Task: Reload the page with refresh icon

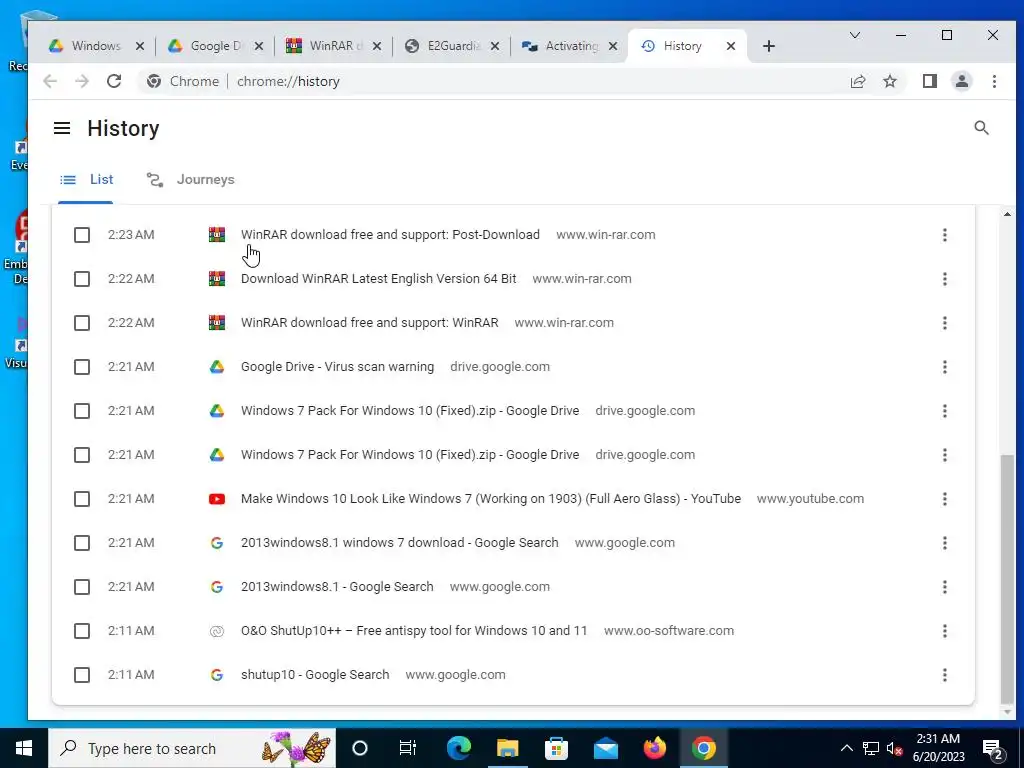Action: coord(114,81)
